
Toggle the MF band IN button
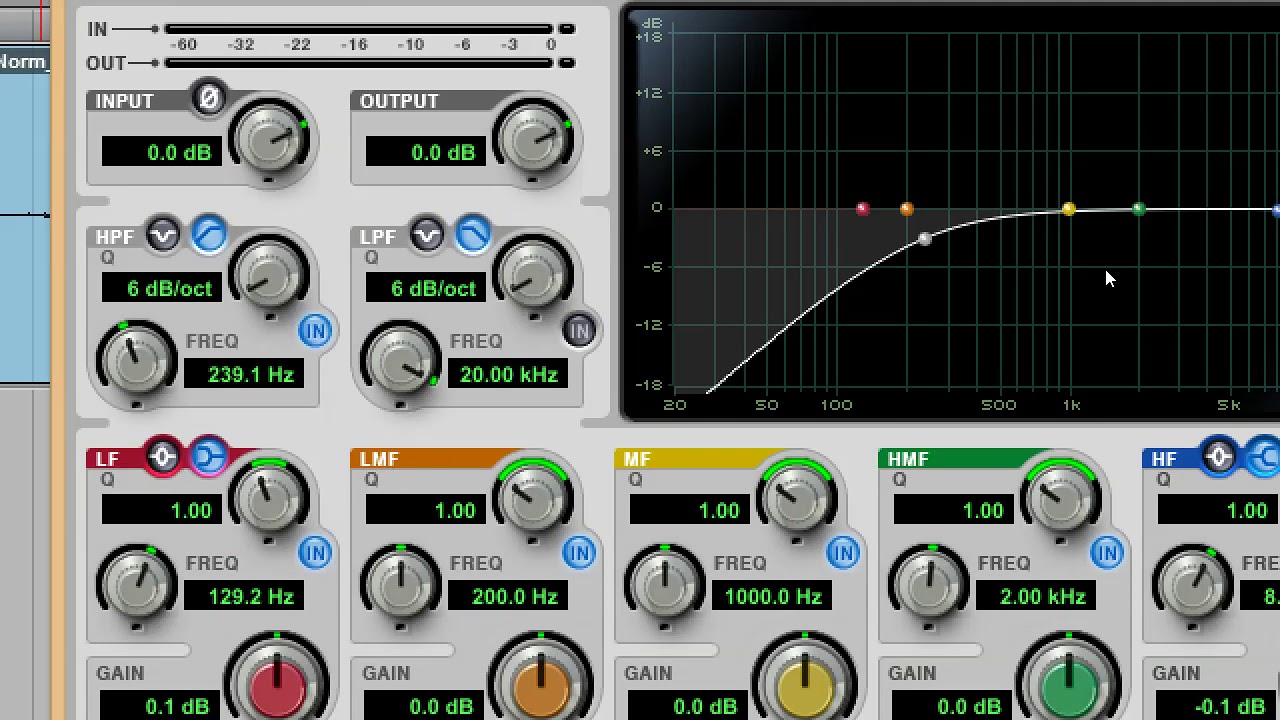coord(843,553)
